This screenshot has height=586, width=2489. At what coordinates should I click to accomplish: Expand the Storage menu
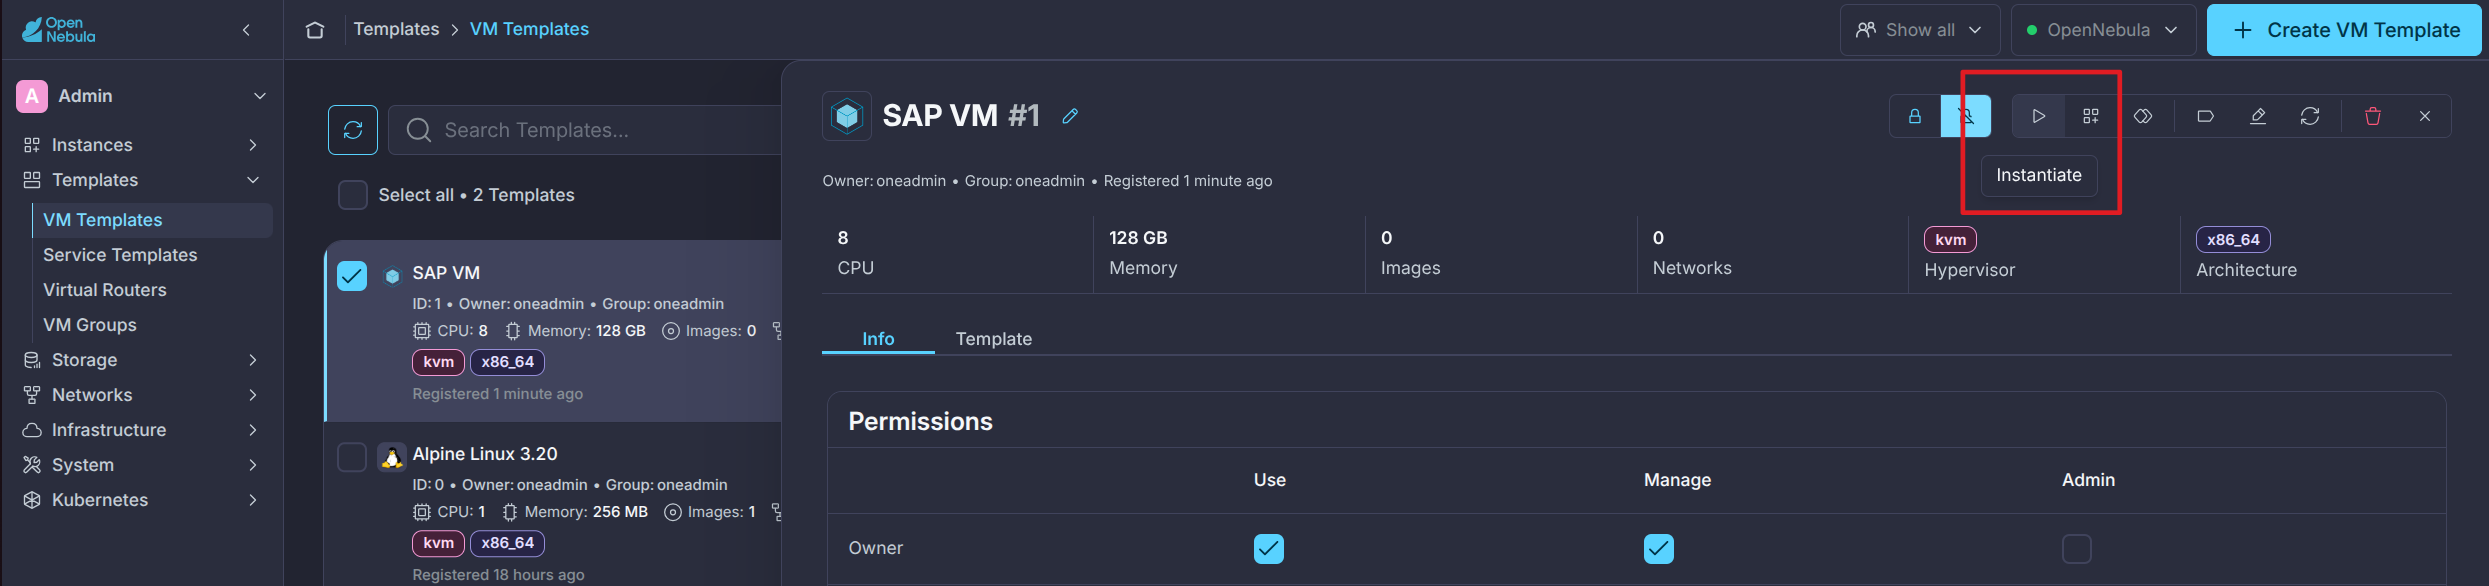(x=253, y=360)
